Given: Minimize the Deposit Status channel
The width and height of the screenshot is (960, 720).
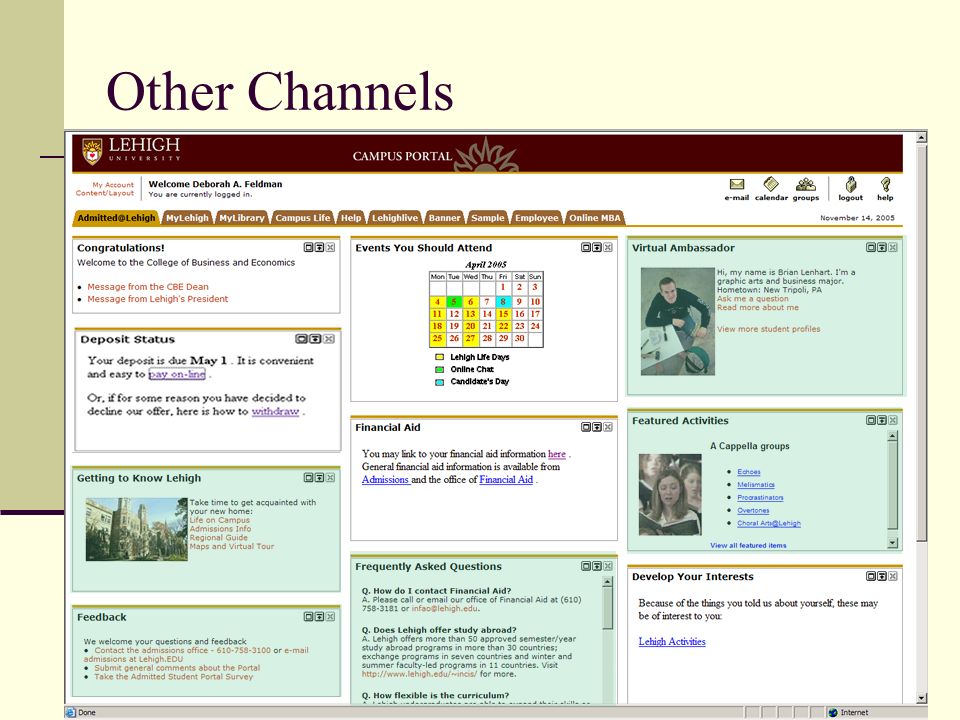Looking at the screenshot, I should click(x=315, y=339).
